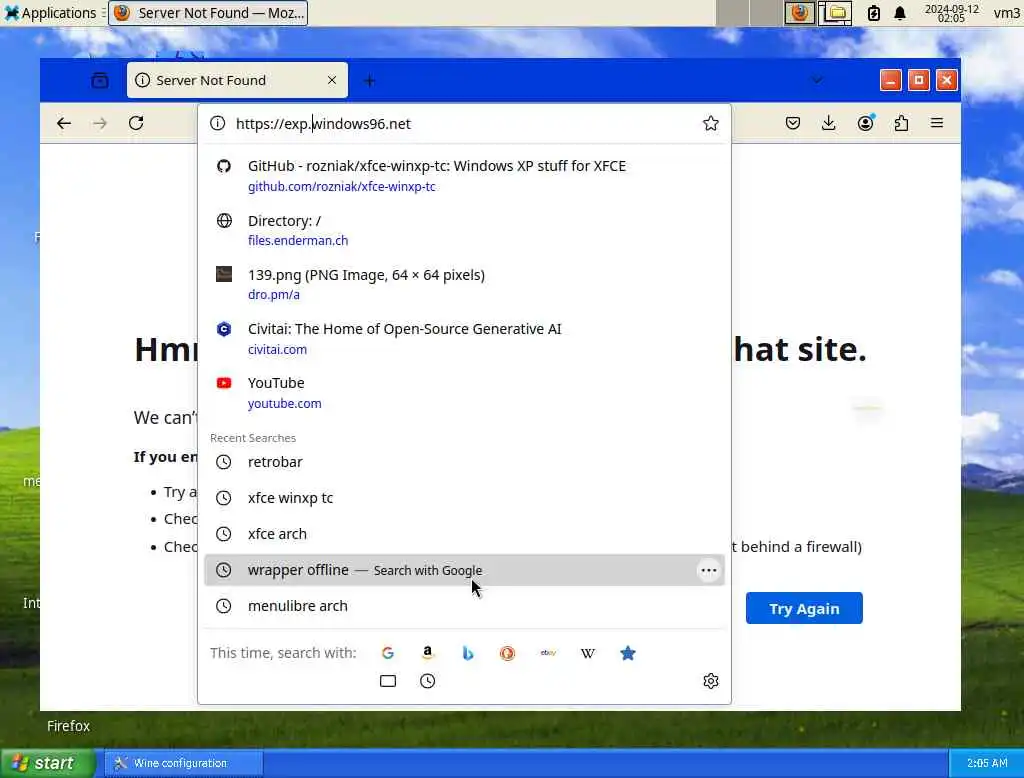Viewport: 1024px width, 778px height.
Task: Select recent search 'retrobar'
Action: pos(464,462)
